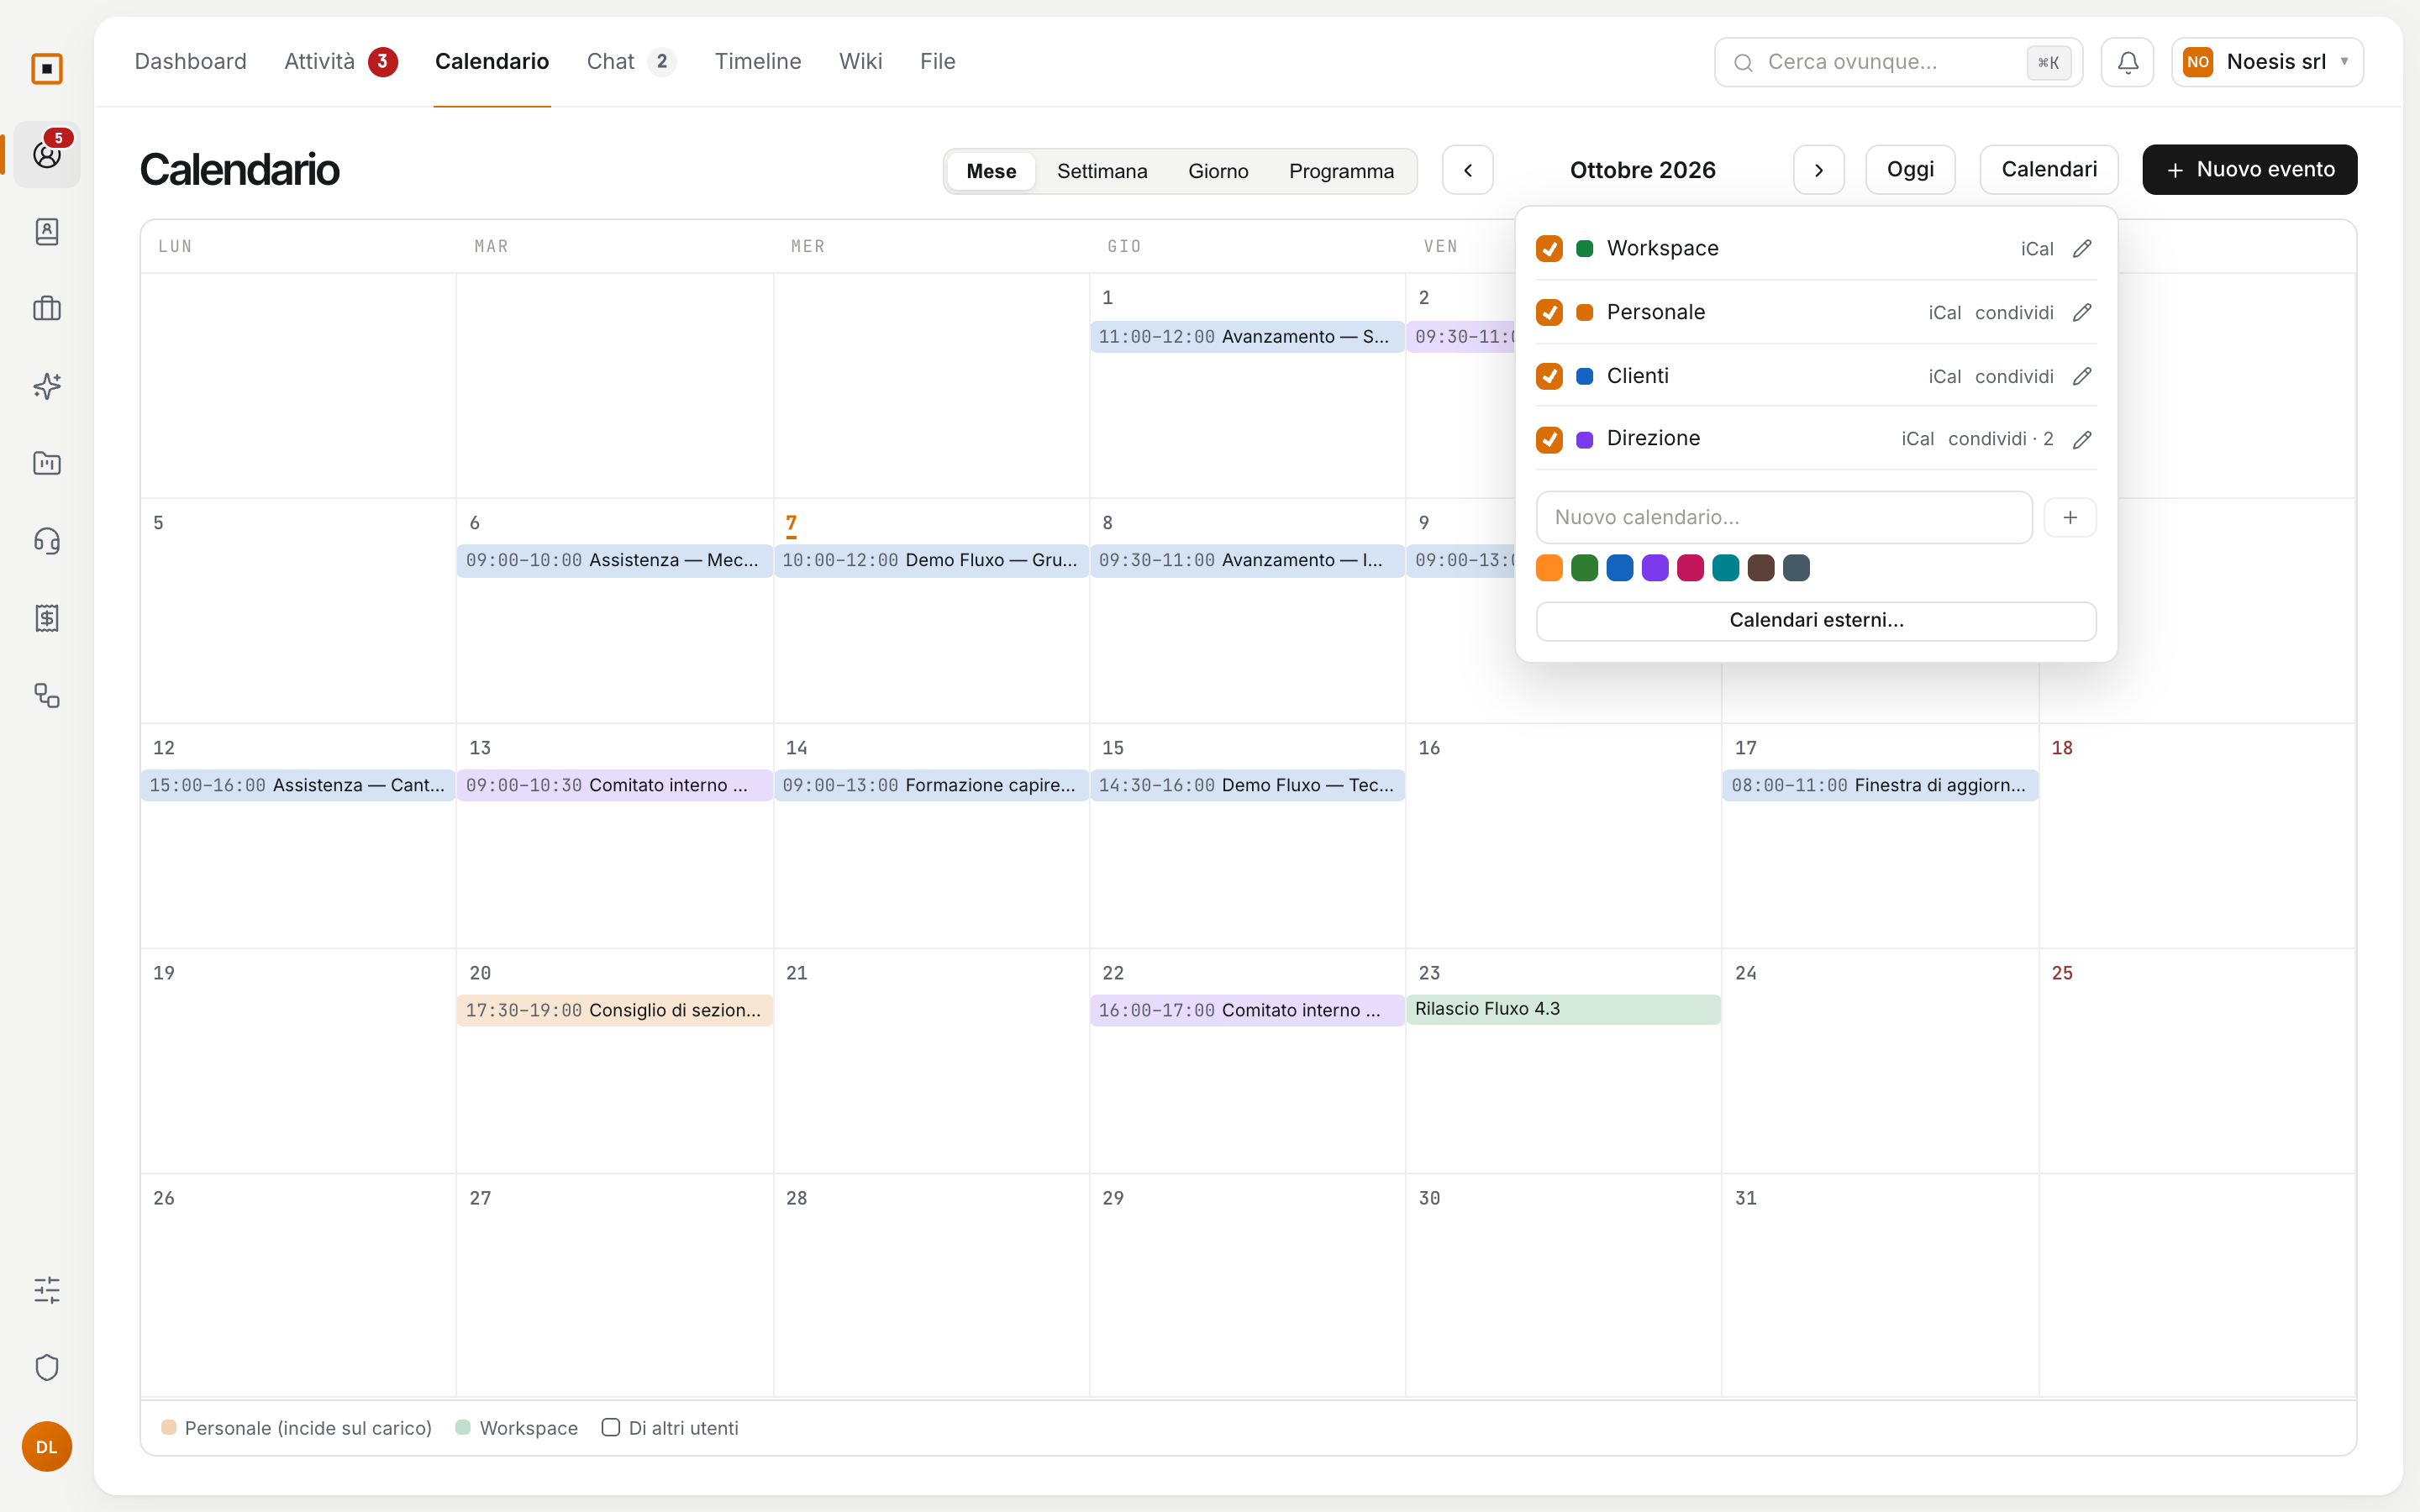
Task: Choose the teal color swatch
Action: pyautogui.click(x=1725, y=568)
